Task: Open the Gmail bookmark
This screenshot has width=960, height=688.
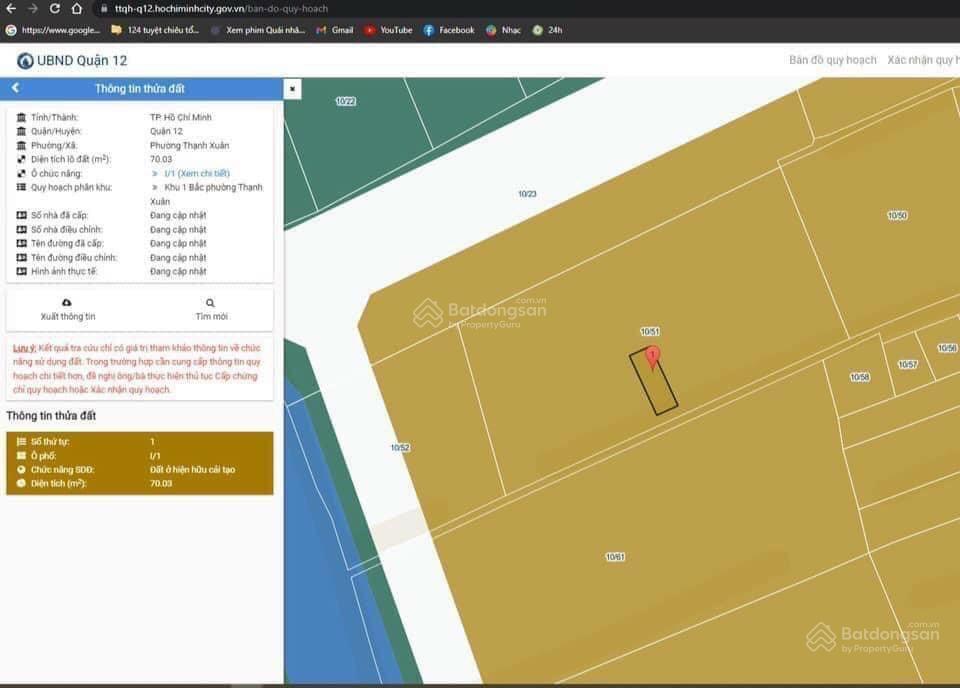Action: (335, 30)
